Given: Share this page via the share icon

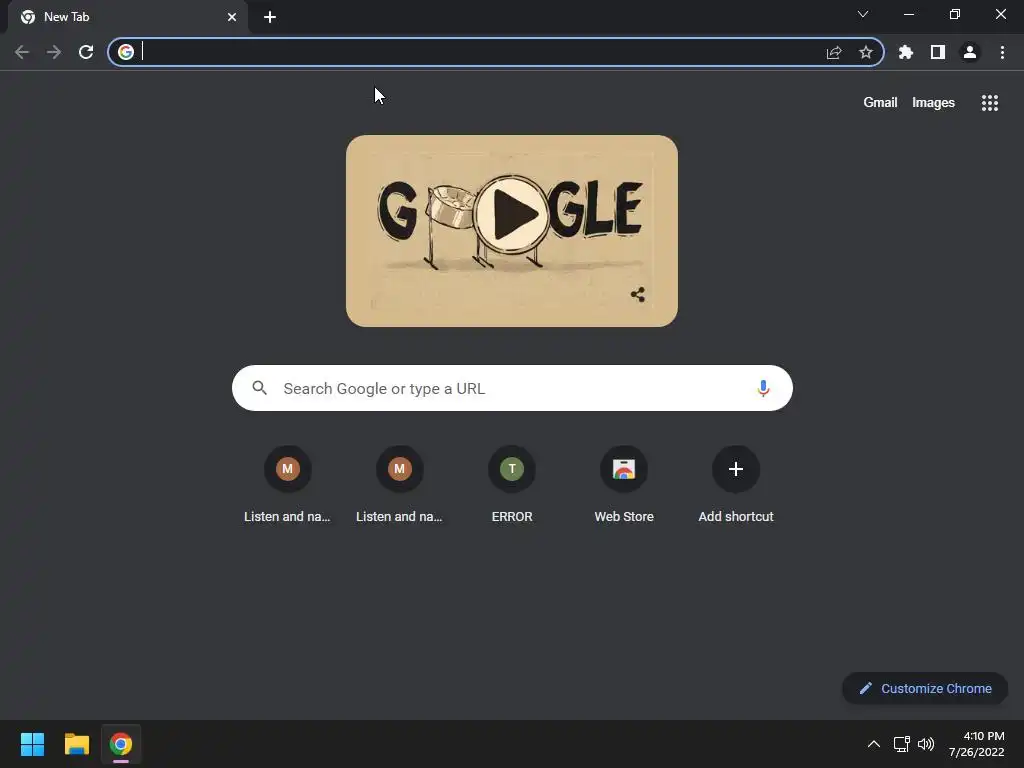Looking at the screenshot, I should click(833, 52).
